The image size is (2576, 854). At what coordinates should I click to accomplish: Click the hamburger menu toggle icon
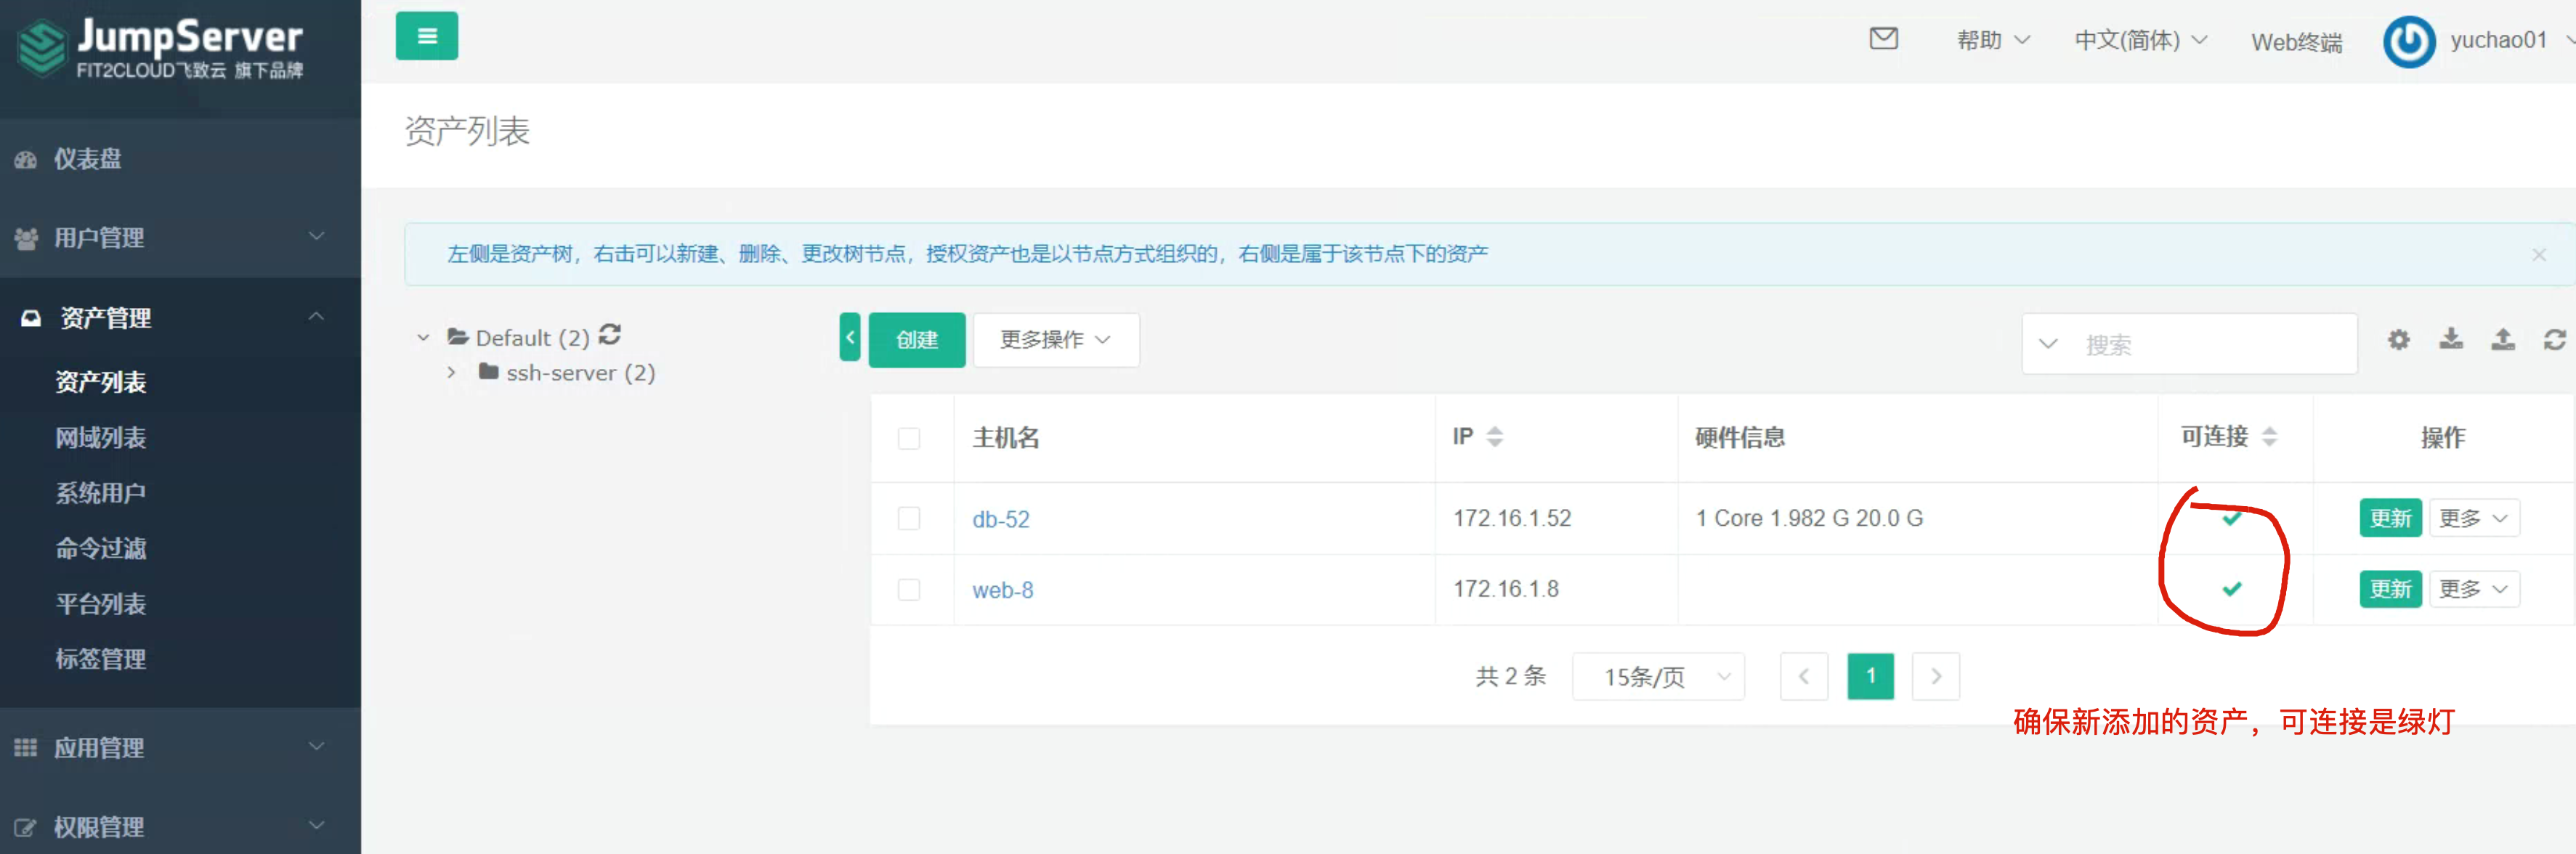427,36
